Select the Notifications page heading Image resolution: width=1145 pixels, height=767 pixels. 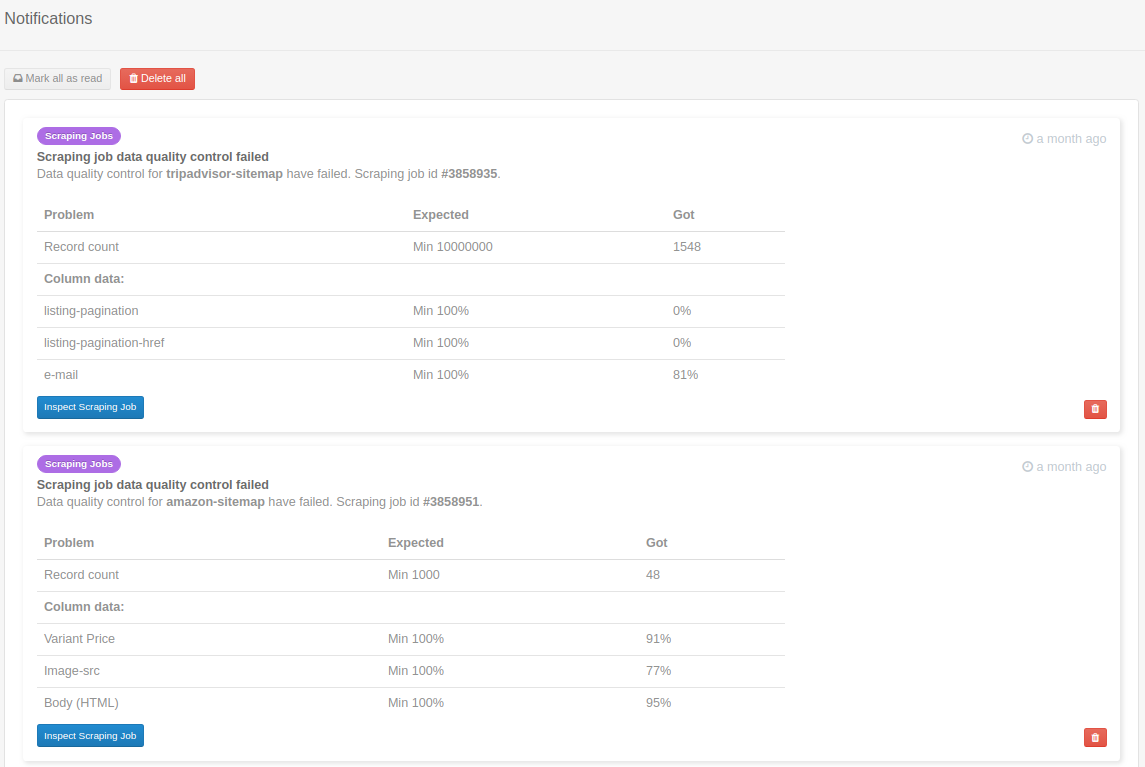pos(48,18)
